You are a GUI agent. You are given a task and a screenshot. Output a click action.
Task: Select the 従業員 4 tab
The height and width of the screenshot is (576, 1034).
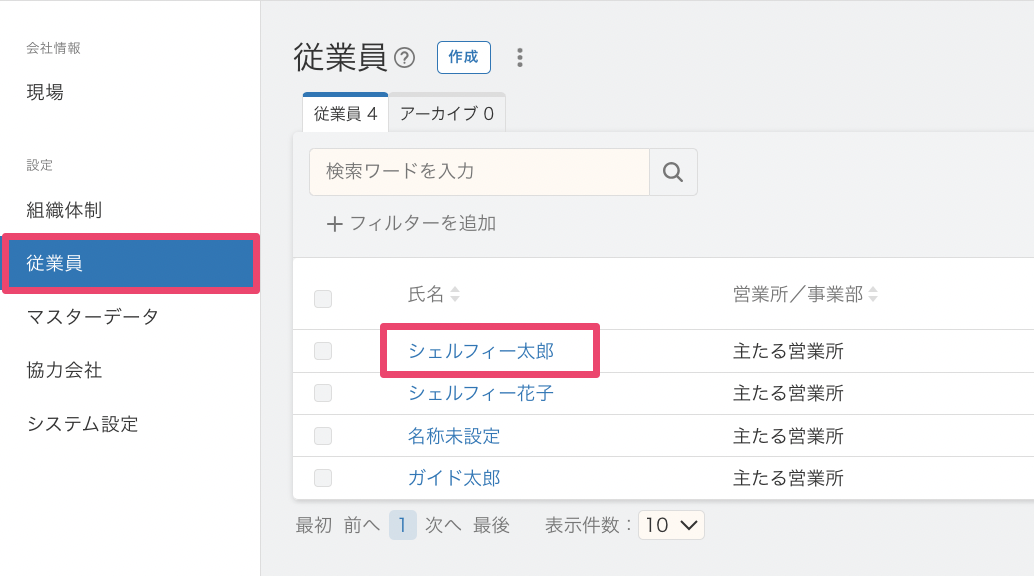coord(345,114)
